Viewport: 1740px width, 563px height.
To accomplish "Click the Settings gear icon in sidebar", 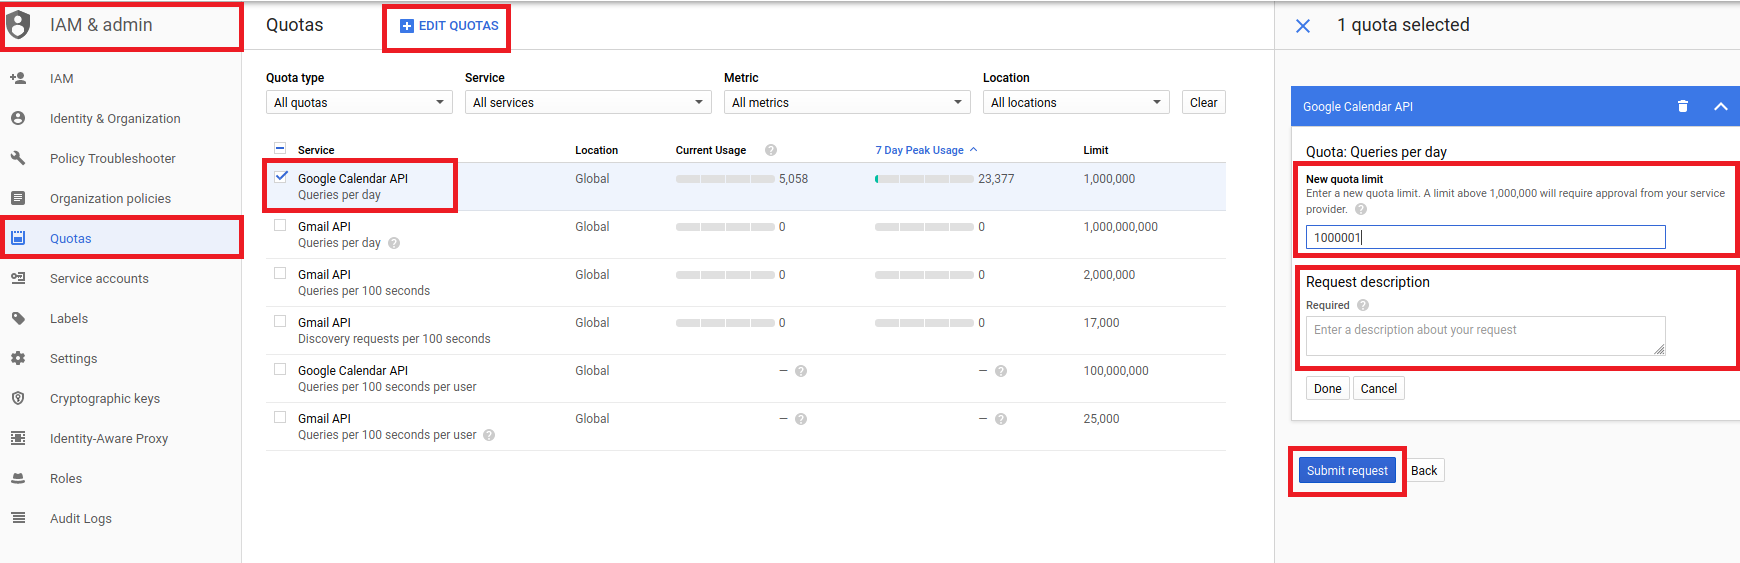I will (x=18, y=358).
